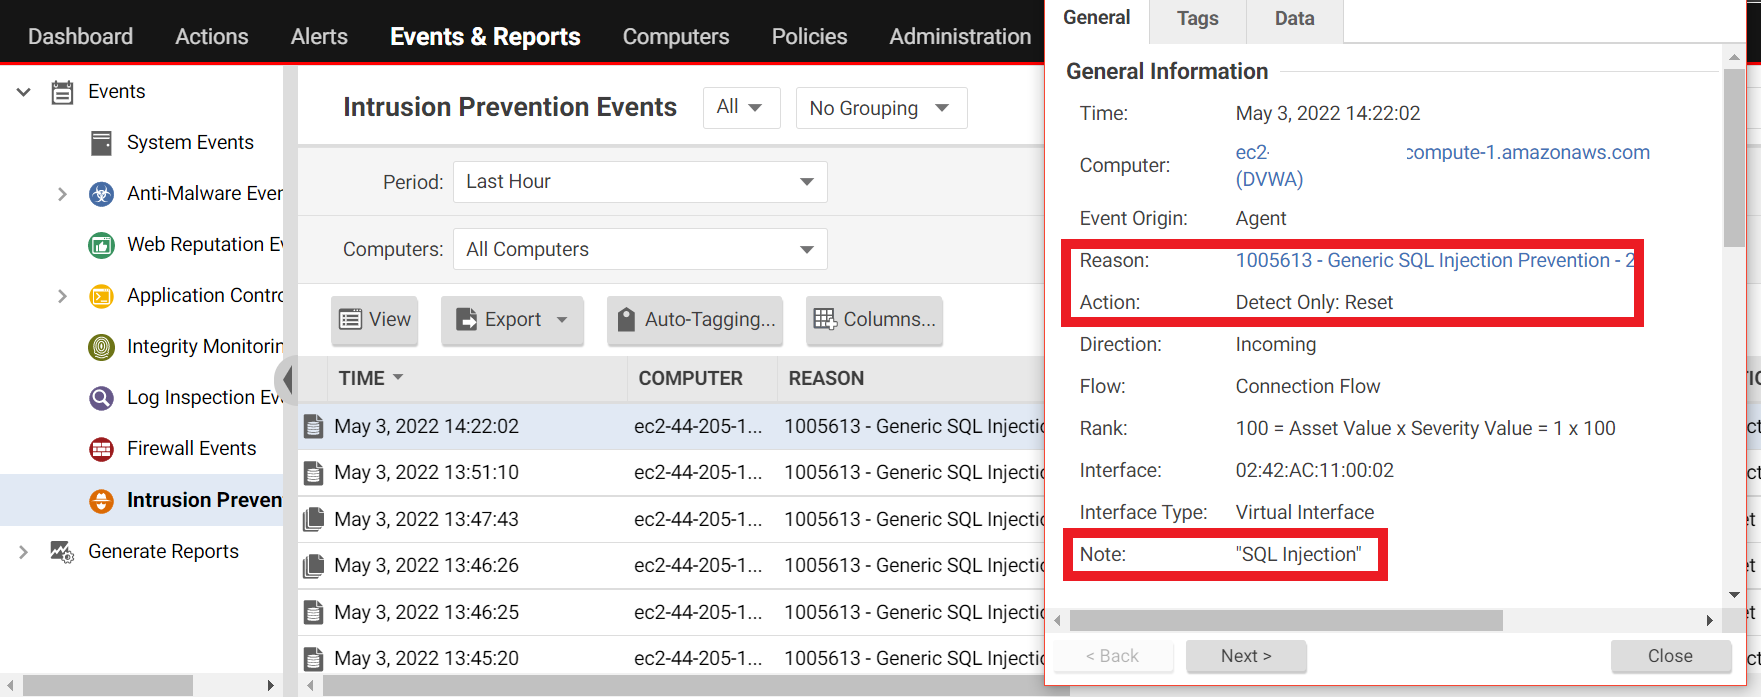Click the System Events icon
Image resolution: width=1761 pixels, height=697 pixels.
tap(101, 143)
